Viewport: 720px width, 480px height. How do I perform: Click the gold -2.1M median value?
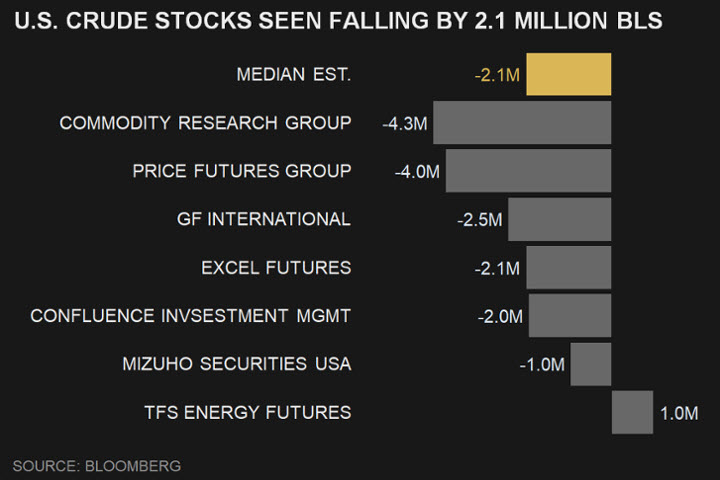(x=497, y=76)
